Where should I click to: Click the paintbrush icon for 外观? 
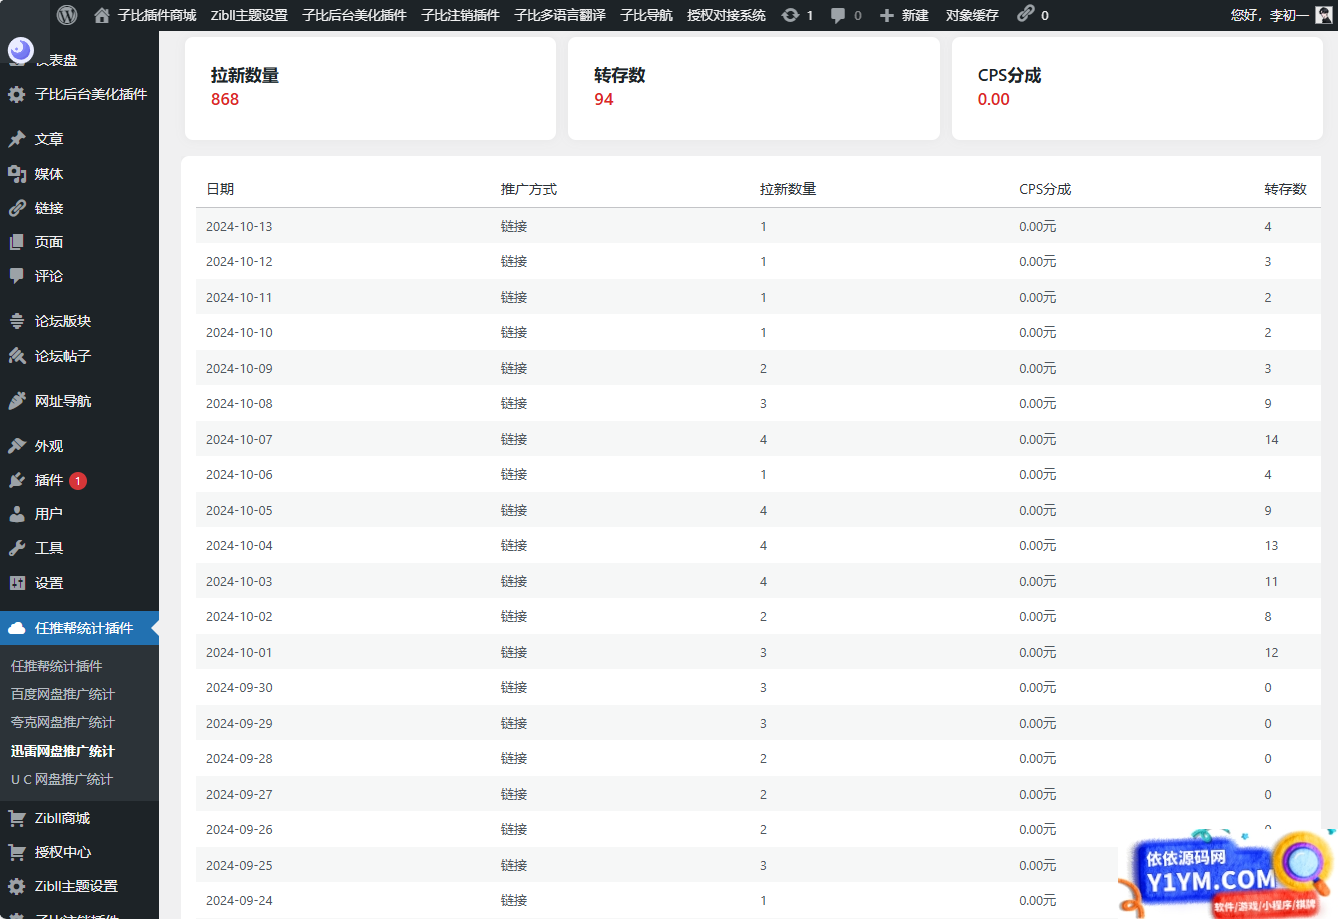tap(17, 446)
